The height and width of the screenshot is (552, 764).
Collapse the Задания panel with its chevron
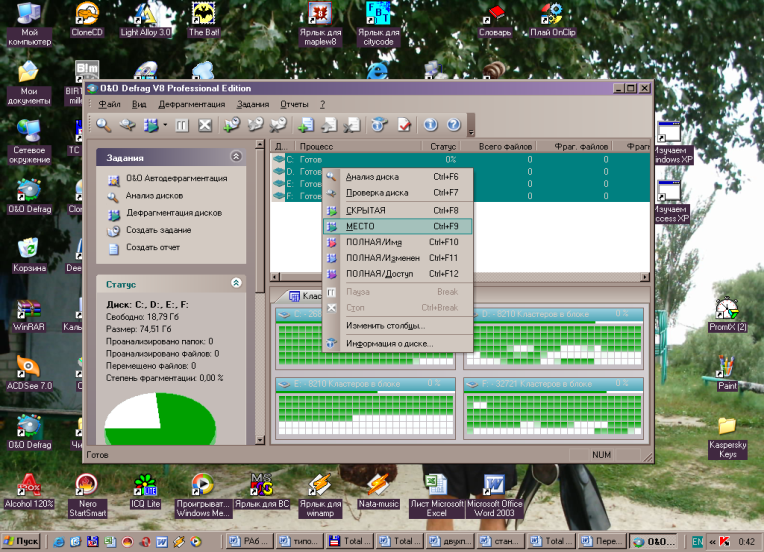pos(236,156)
